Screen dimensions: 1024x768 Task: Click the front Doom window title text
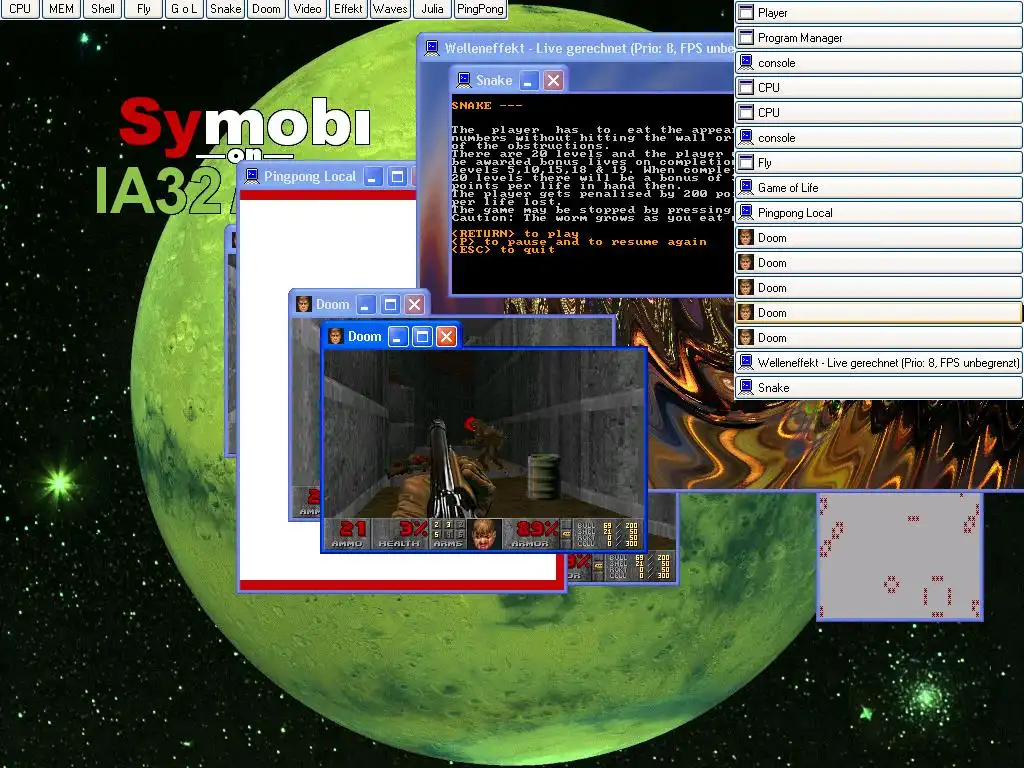pyautogui.click(x=364, y=336)
